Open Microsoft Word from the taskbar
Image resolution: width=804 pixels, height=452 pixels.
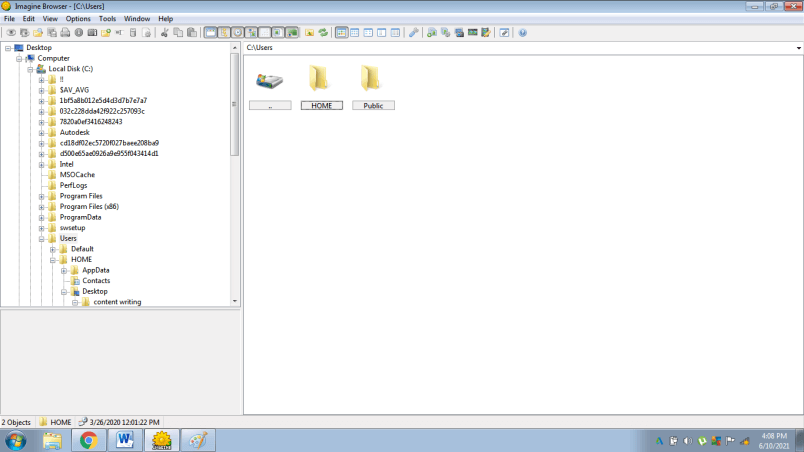(125, 440)
